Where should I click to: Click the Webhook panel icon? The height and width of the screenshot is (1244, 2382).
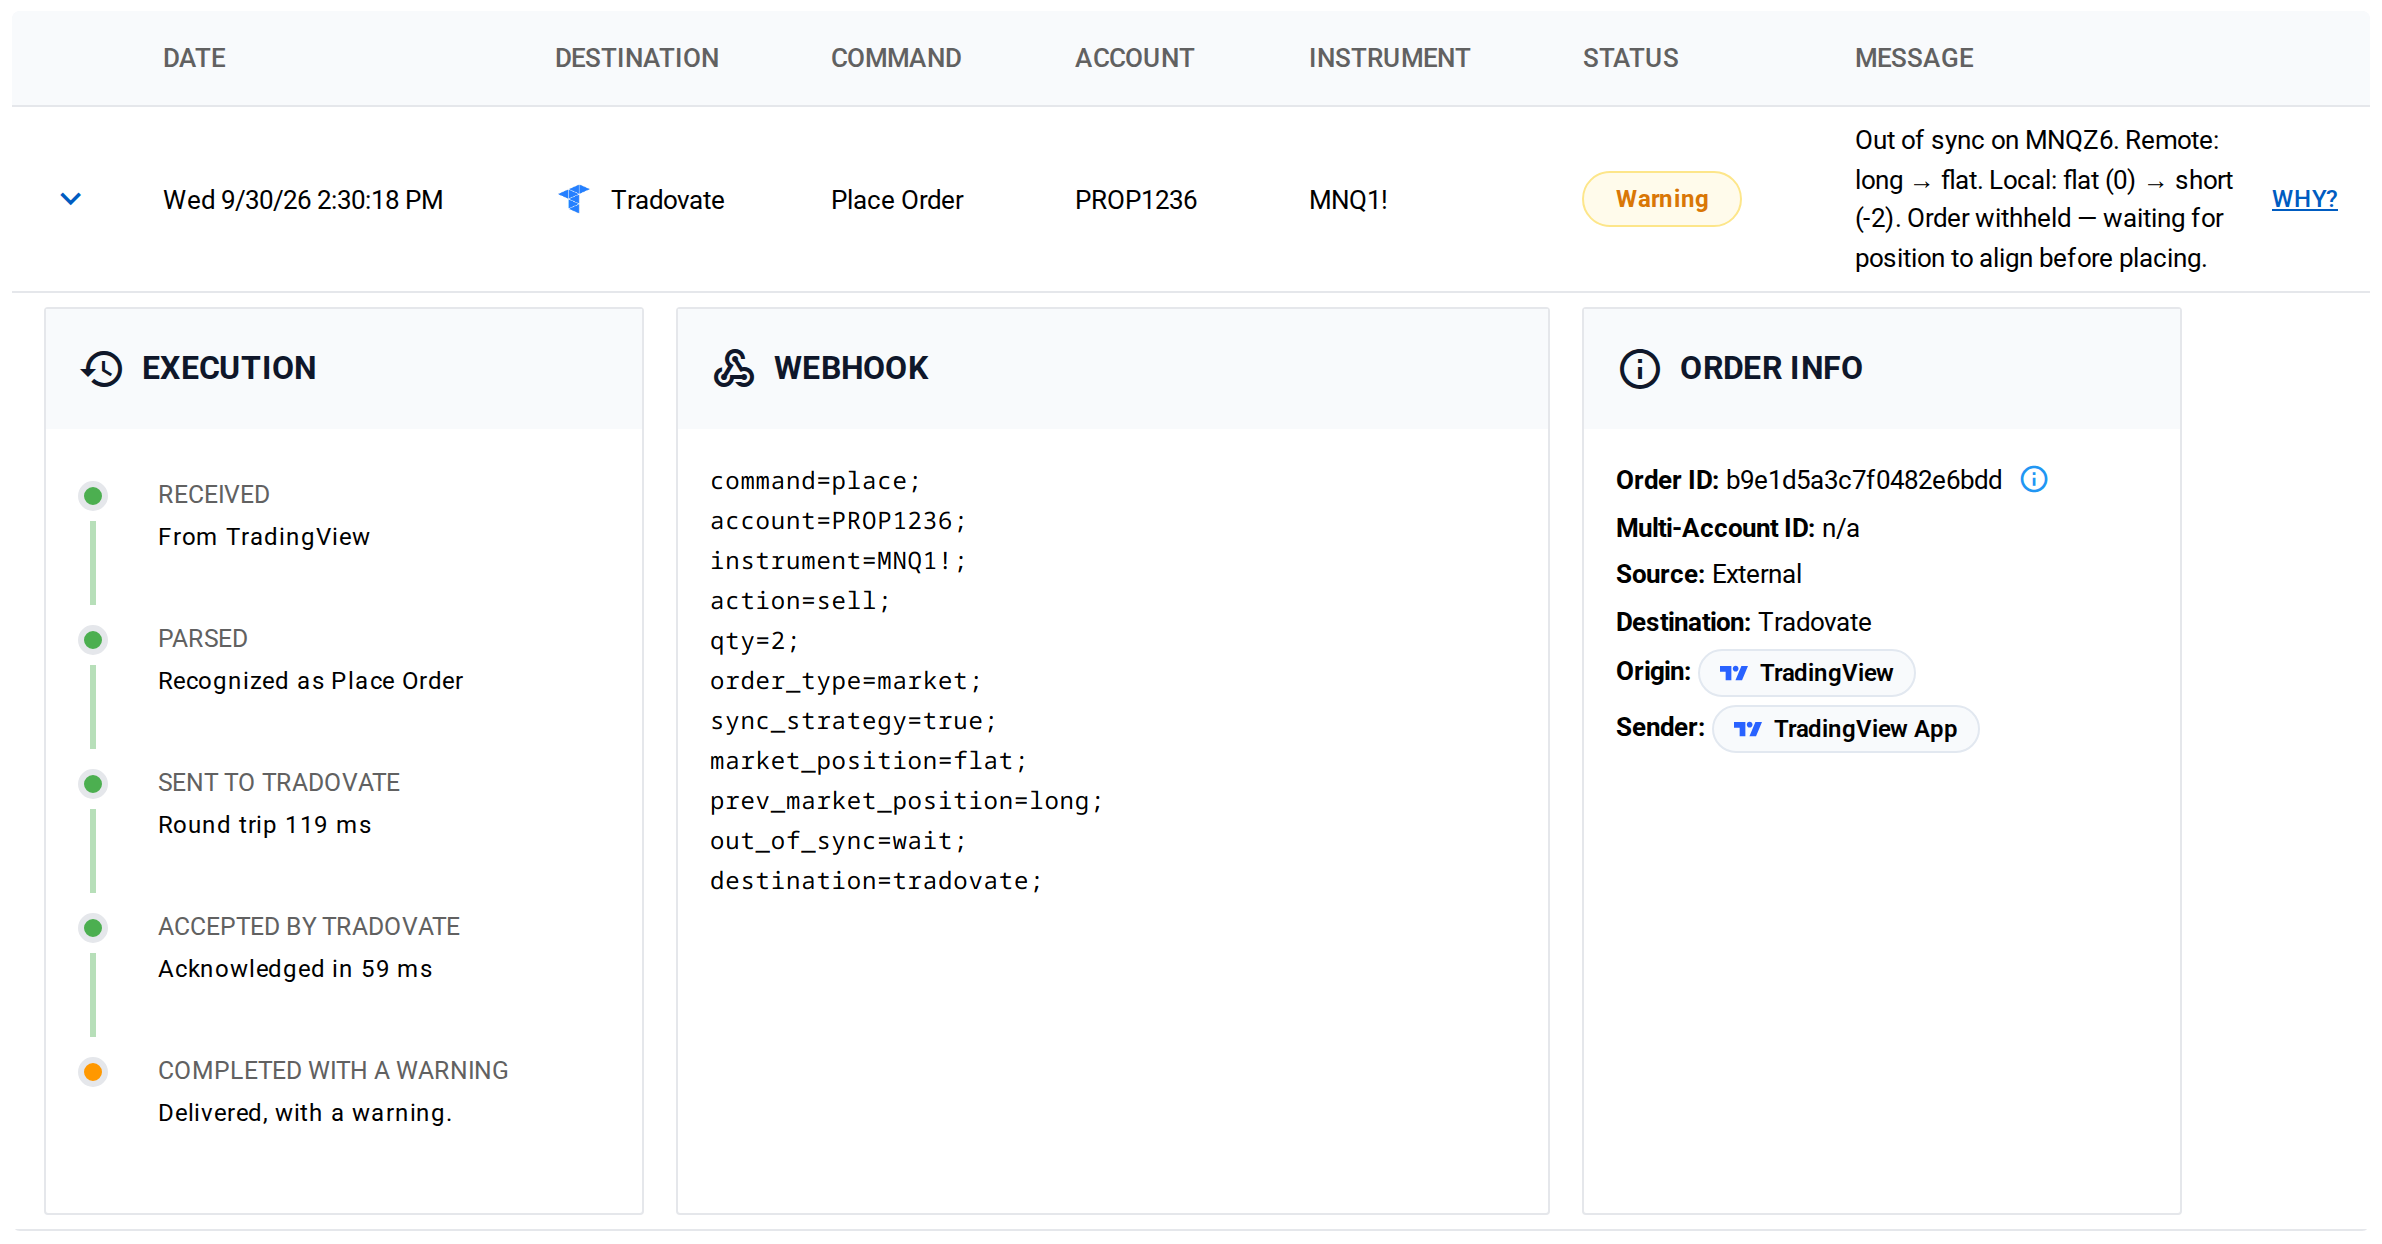(734, 368)
